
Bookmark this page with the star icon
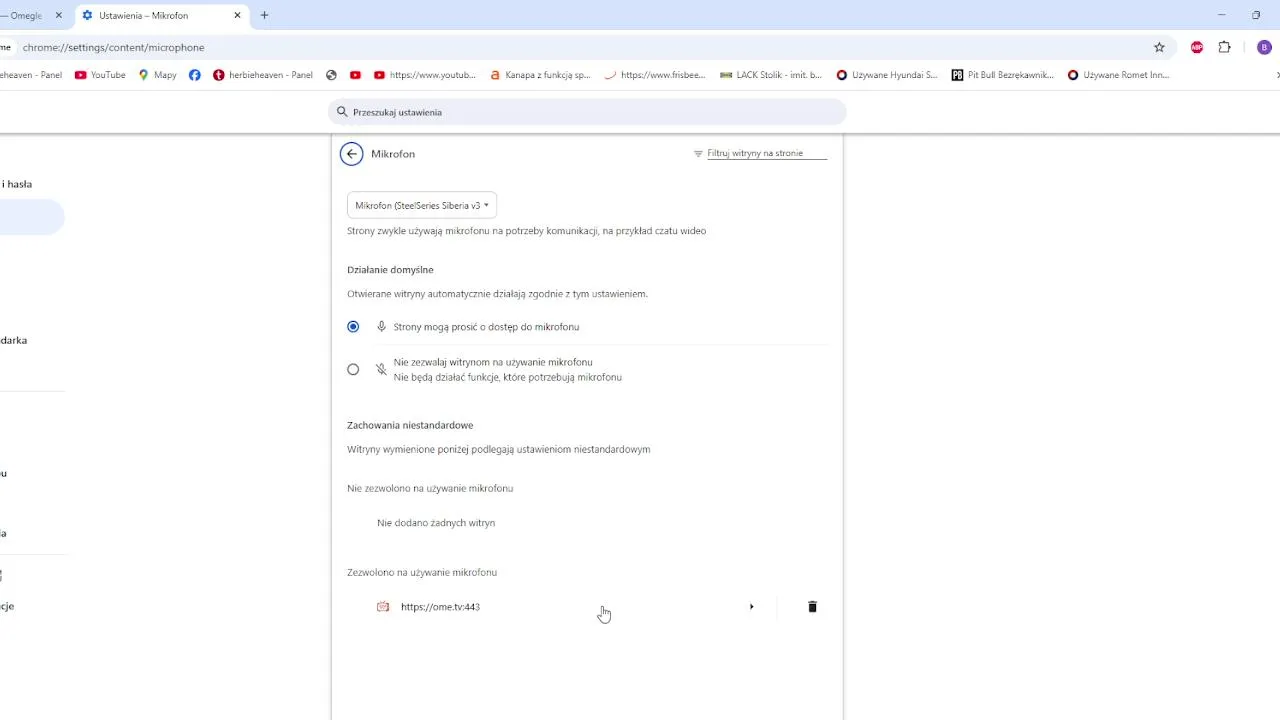[x=1159, y=47]
